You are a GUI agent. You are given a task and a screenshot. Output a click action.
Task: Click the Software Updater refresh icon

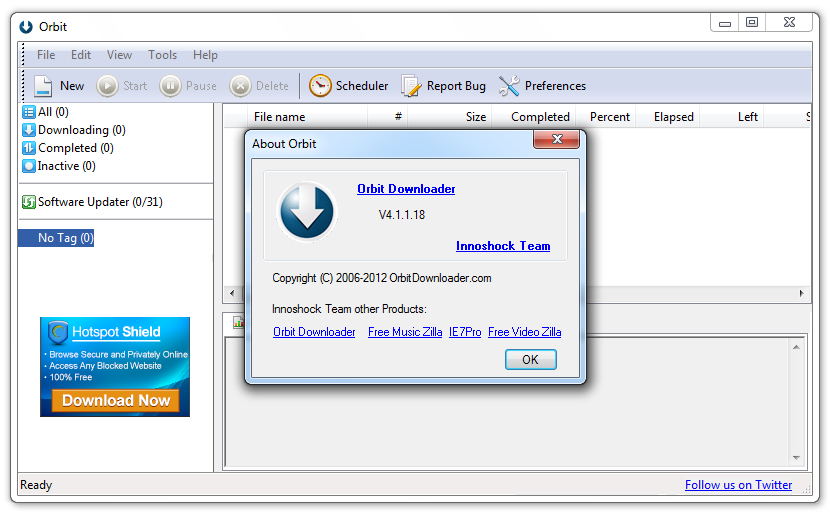(29, 202)
